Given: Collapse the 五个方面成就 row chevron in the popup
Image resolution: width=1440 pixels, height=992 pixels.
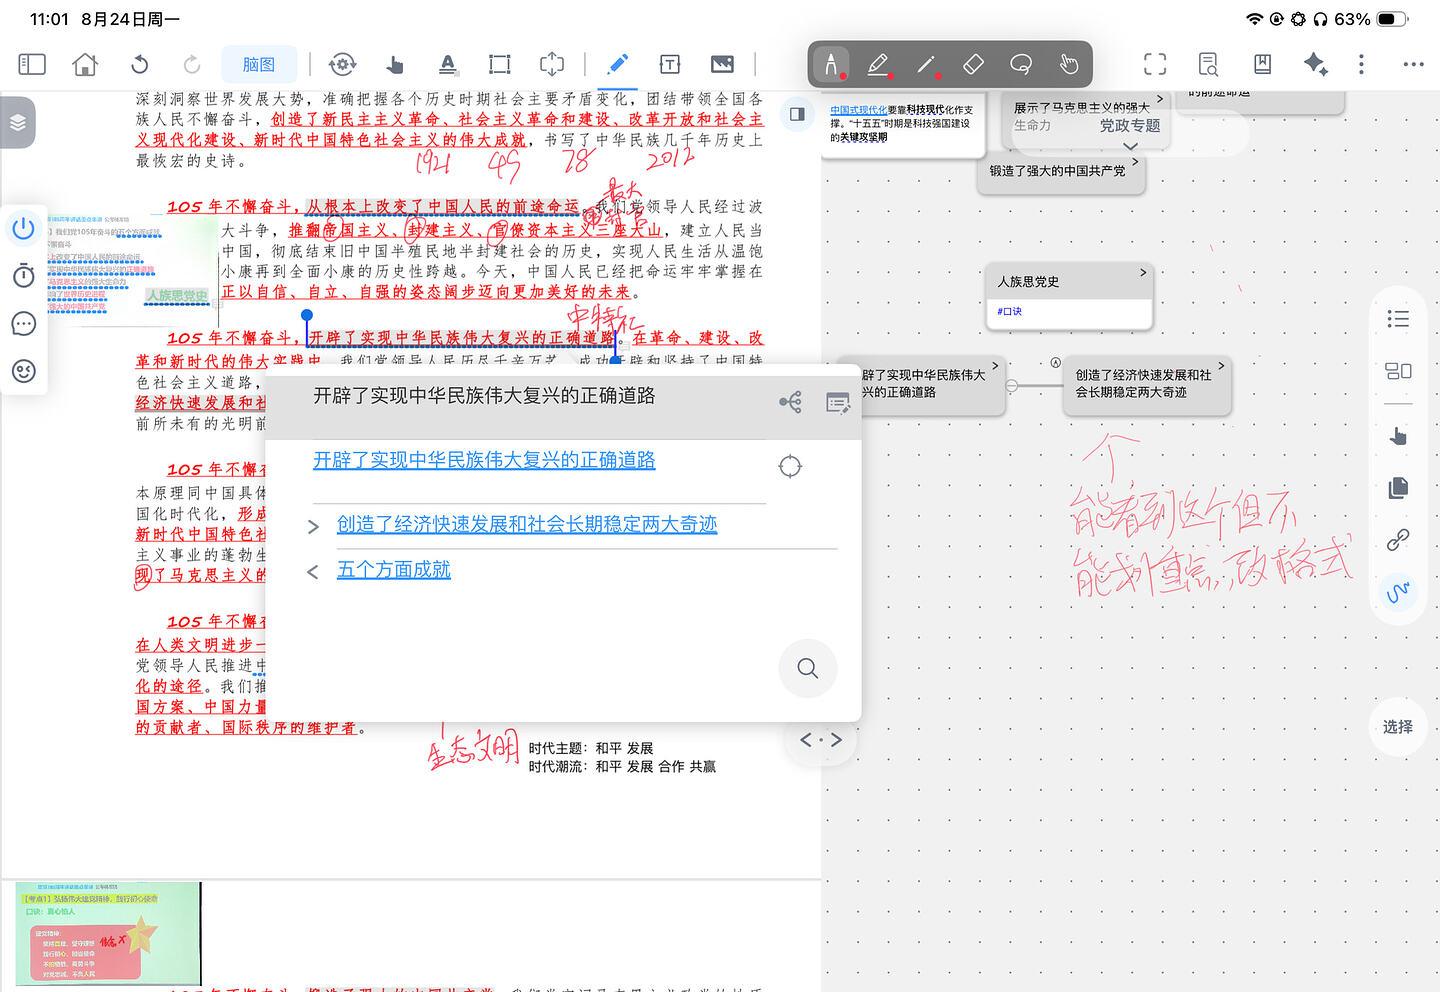Looking at the screenshot, I should pyautogui.click(x=313, y=572).
